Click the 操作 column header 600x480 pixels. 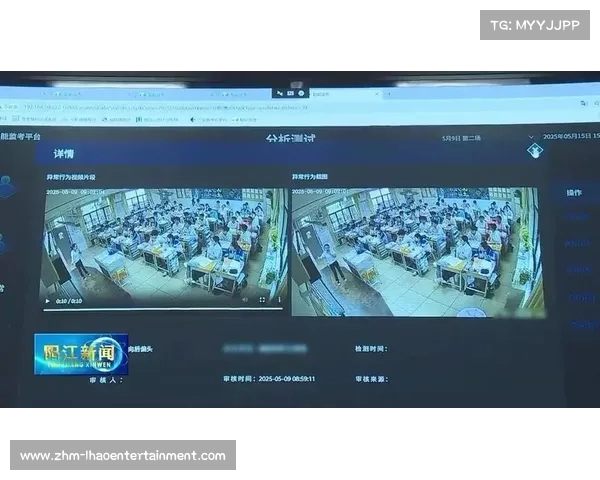tap(574, 193)
